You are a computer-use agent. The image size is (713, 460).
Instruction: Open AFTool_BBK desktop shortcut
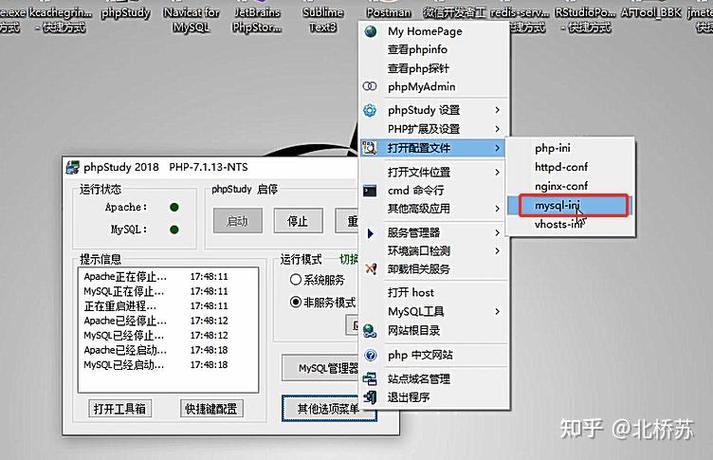(651, 13)
